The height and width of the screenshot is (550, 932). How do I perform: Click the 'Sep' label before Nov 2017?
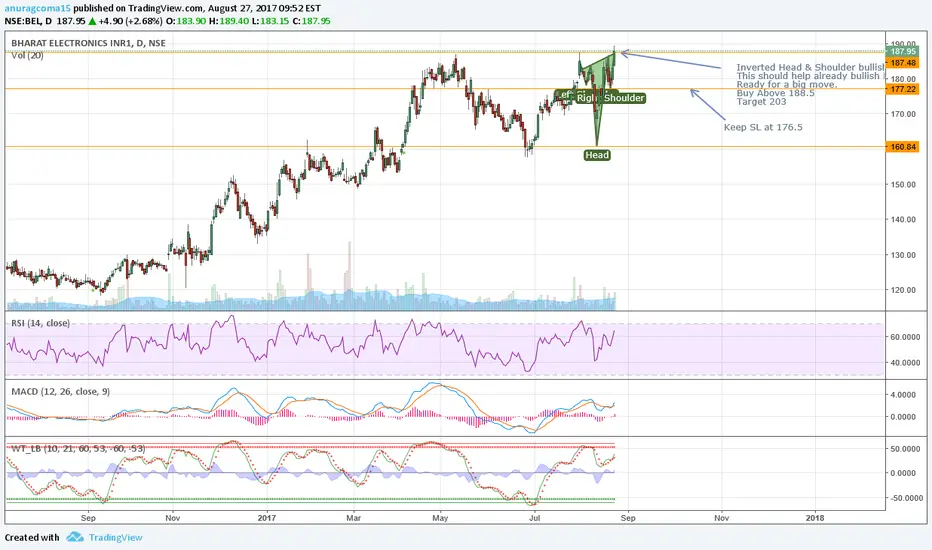628,518
